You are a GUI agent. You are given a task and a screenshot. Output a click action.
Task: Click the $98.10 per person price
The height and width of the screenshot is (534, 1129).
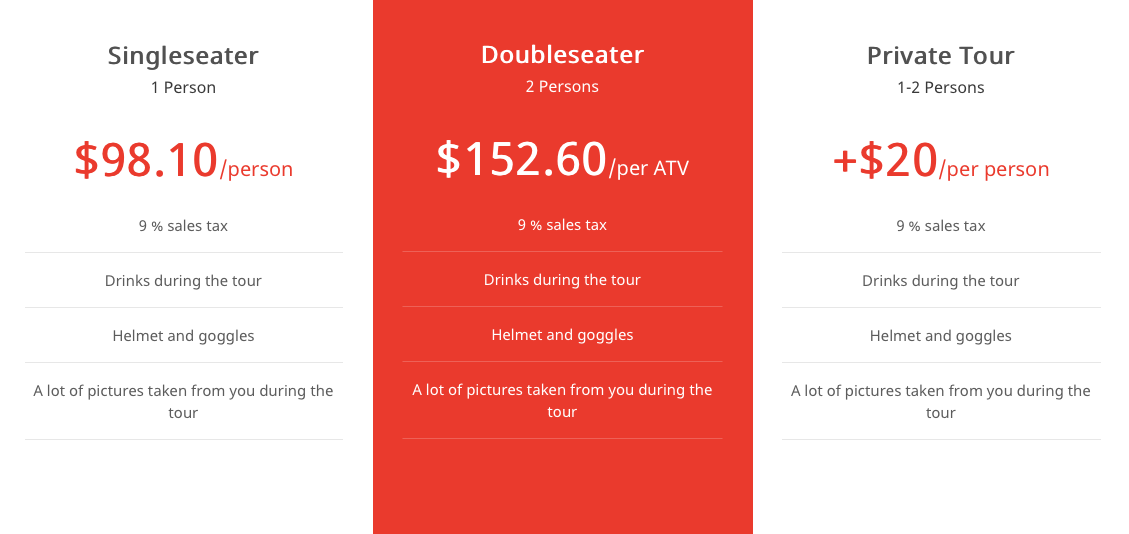click(x=183, y=160)
